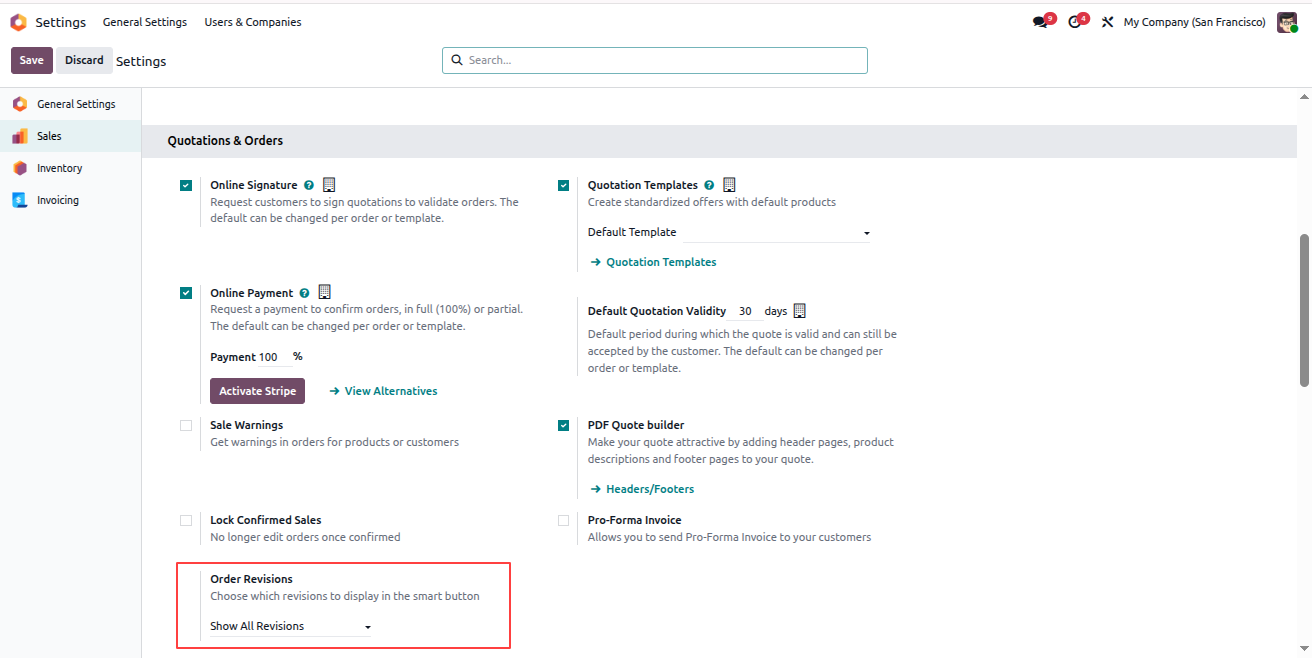Image resolution: width=1312 pixels, height=658 pixels.
Task: Click the user avatar at top right
Action: (1287, 22)
